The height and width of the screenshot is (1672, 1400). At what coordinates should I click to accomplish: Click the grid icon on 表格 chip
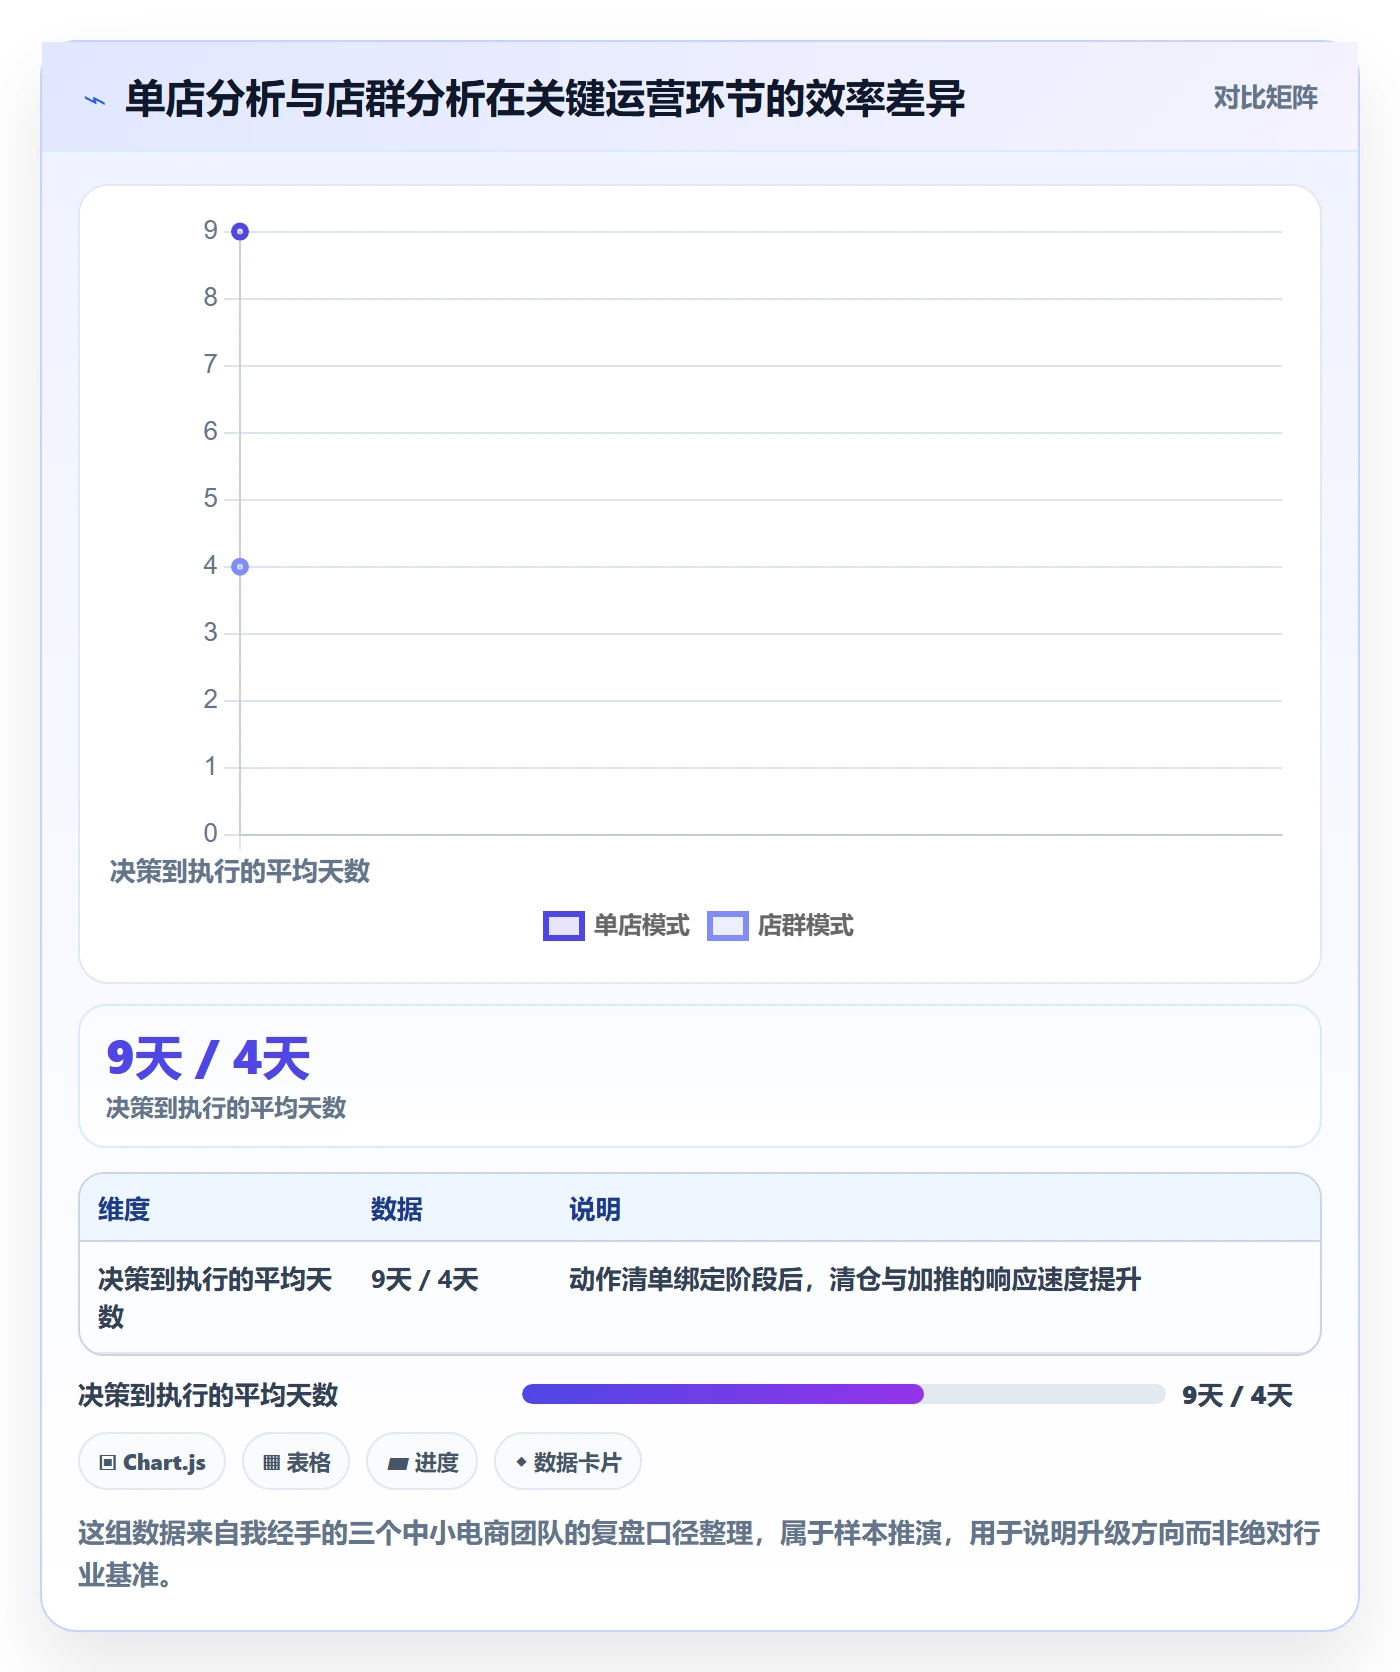click(x=271, y=1463)
